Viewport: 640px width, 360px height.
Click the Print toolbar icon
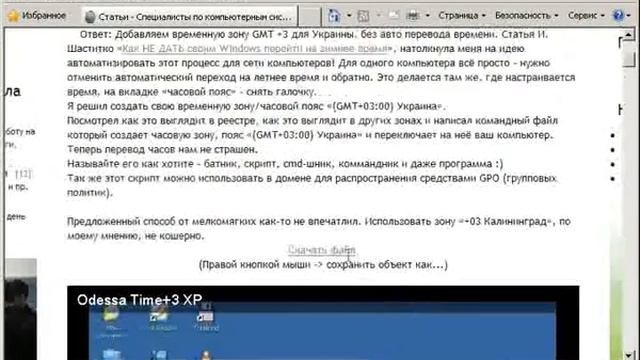pyautogui.click(x=413, y=16)
